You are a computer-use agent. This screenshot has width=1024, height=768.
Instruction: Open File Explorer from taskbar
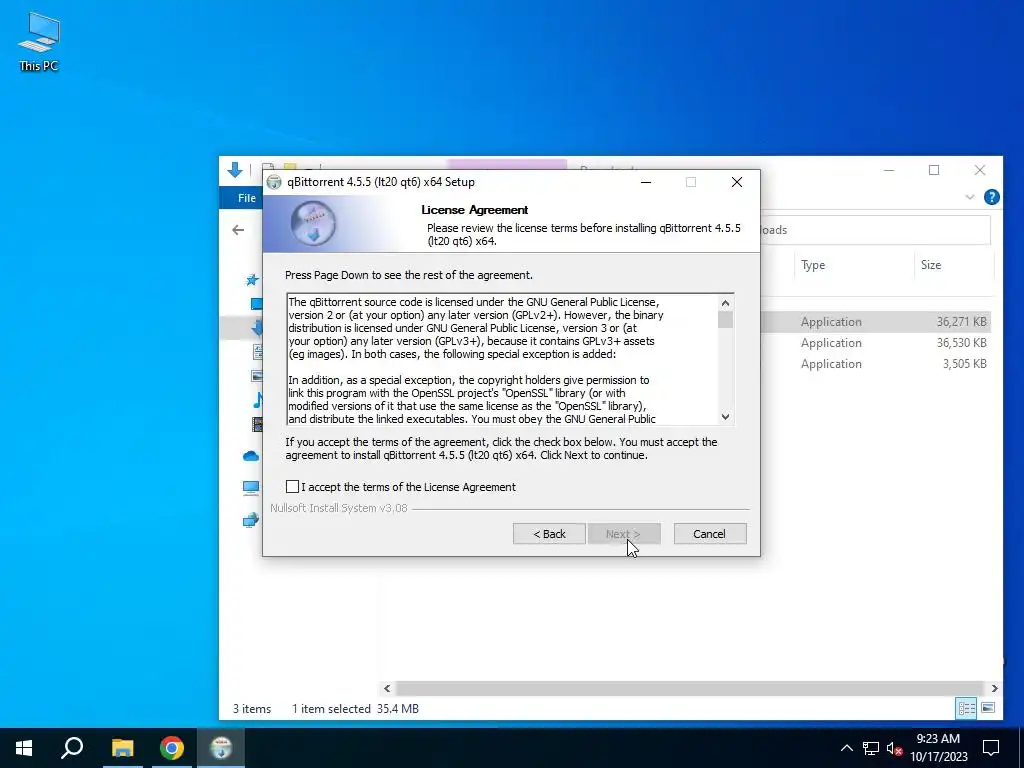tap(122, 748)
